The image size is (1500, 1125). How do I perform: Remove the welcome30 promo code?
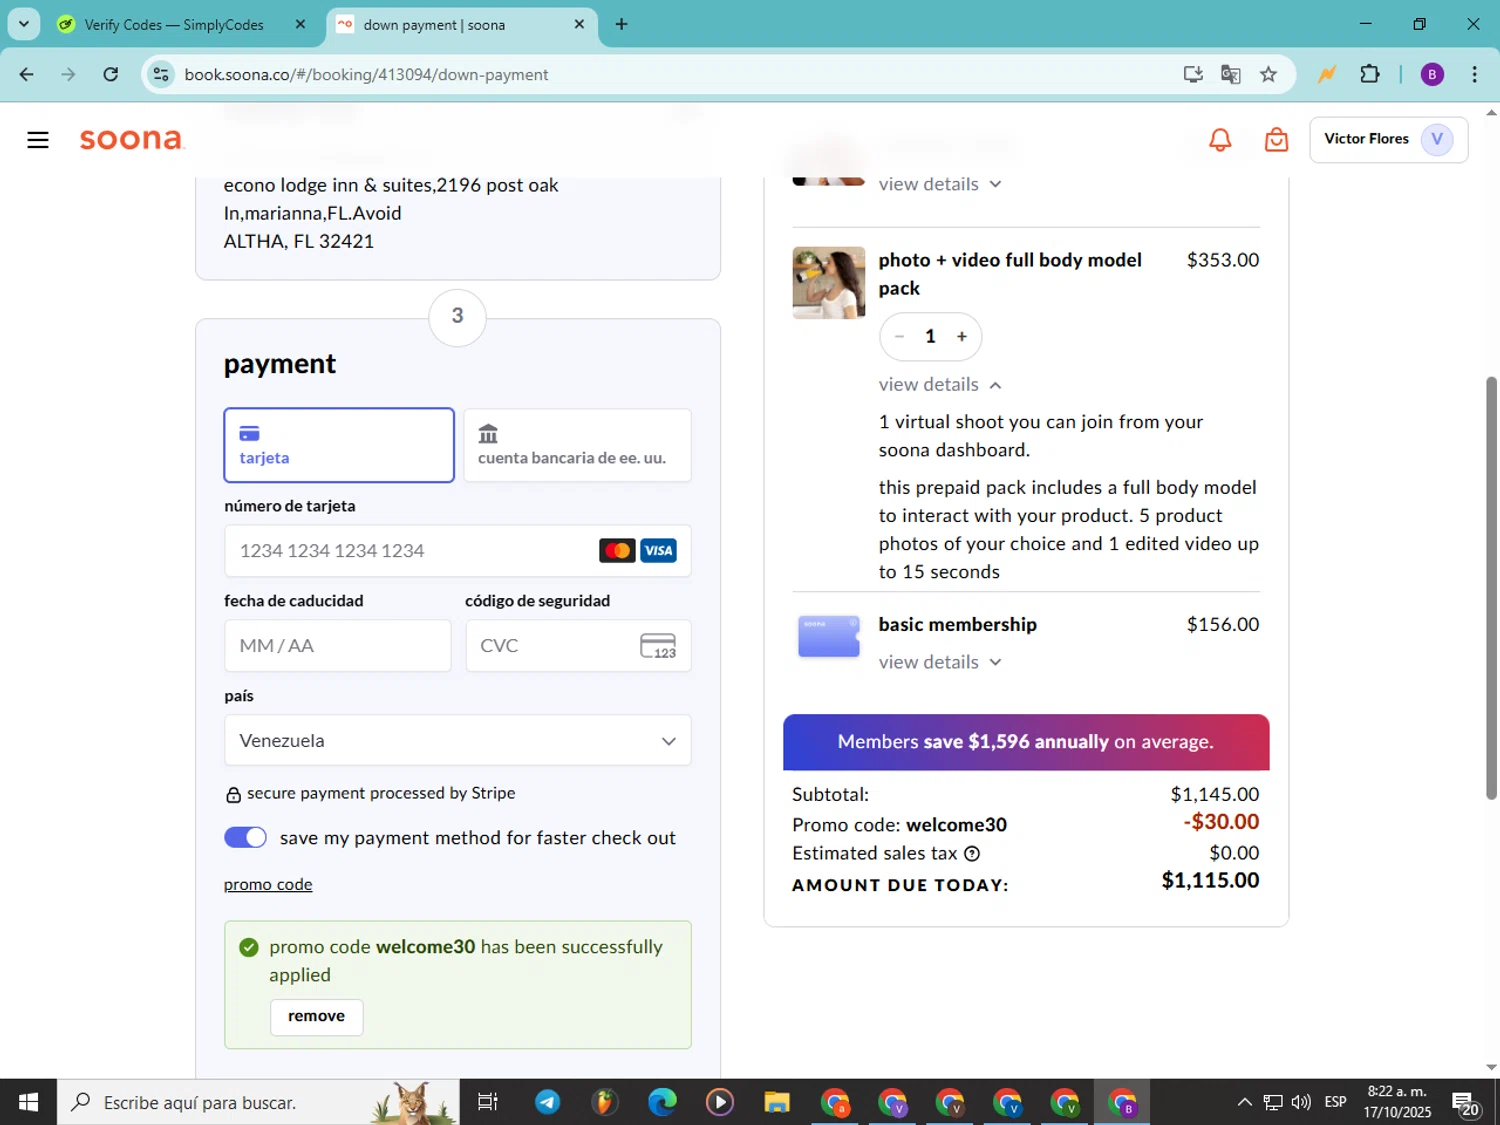point(316,1016)
